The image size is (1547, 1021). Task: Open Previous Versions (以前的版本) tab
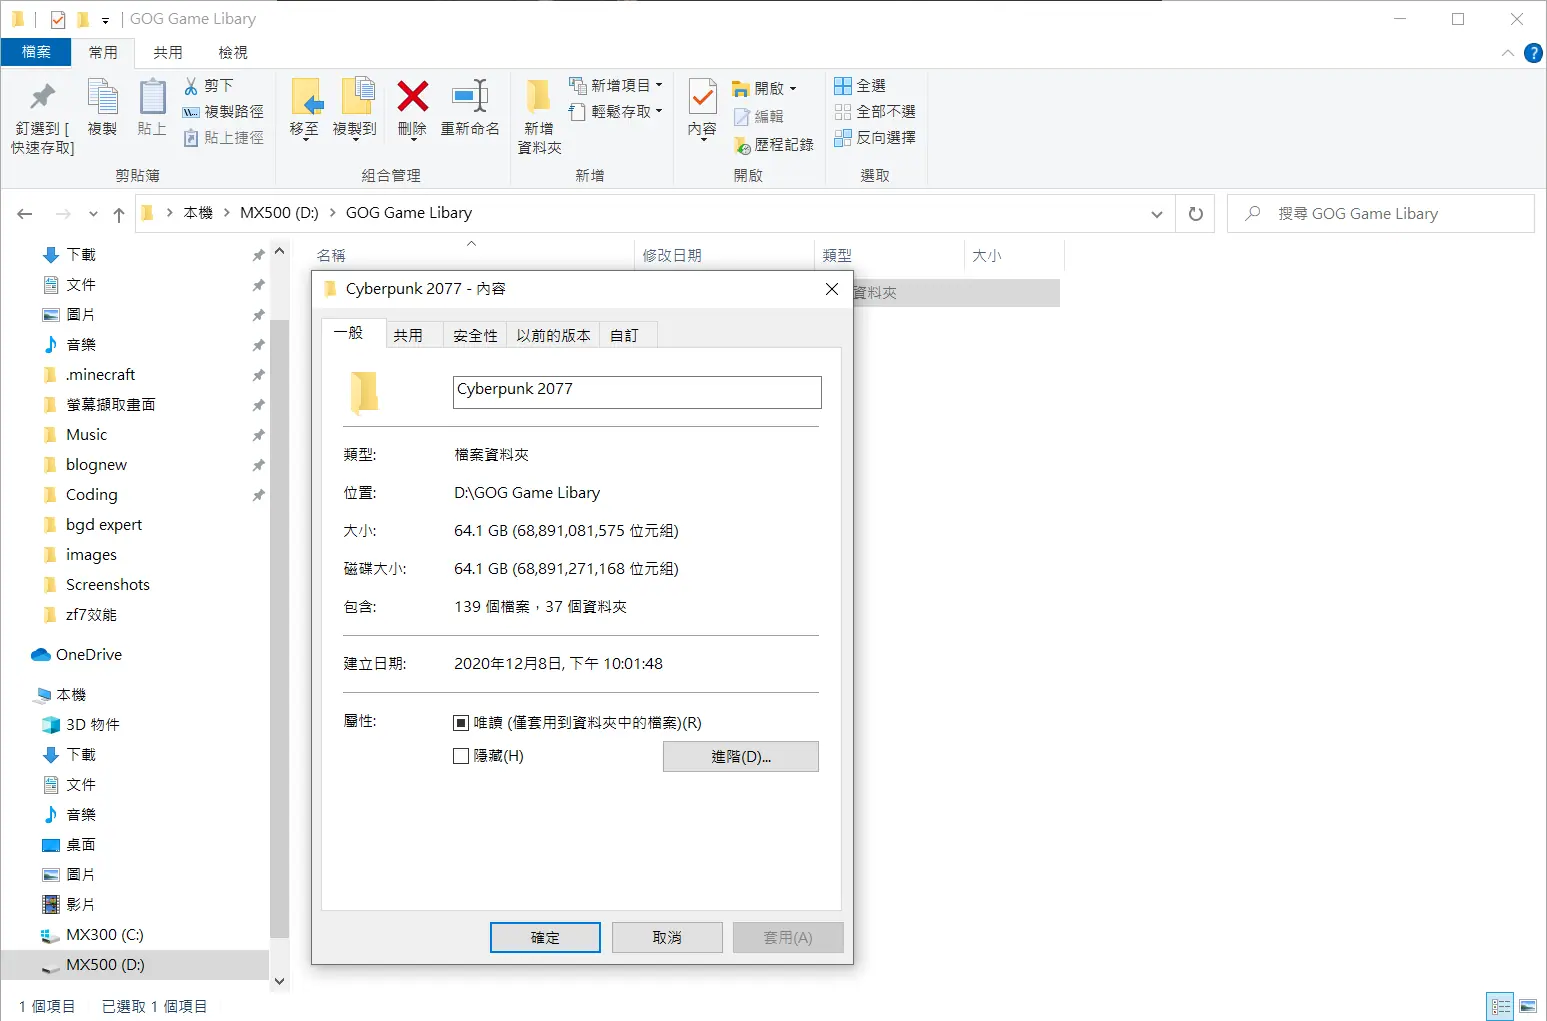553,336
